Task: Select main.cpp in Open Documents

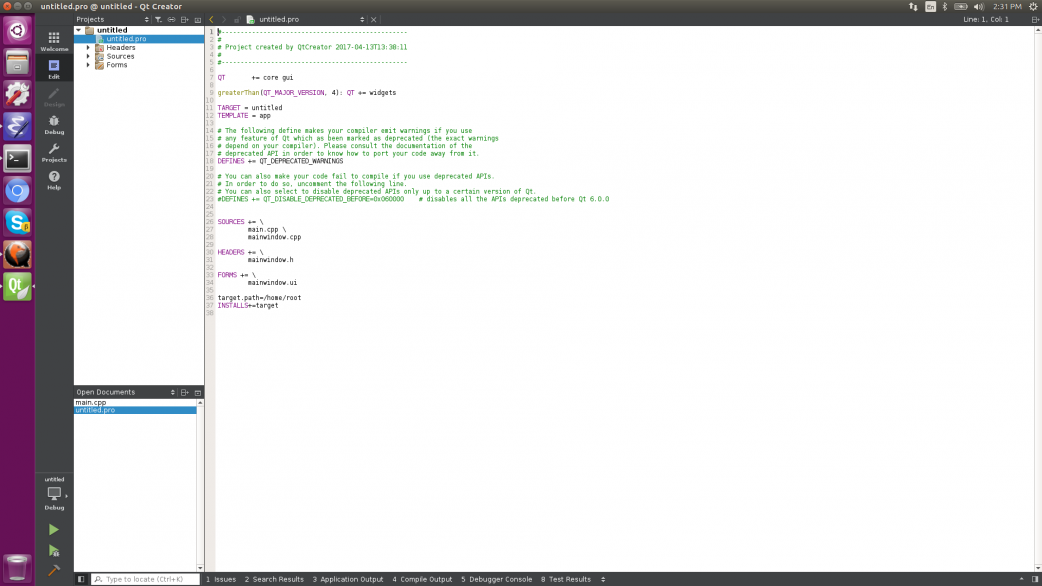Action: [91, 402]
